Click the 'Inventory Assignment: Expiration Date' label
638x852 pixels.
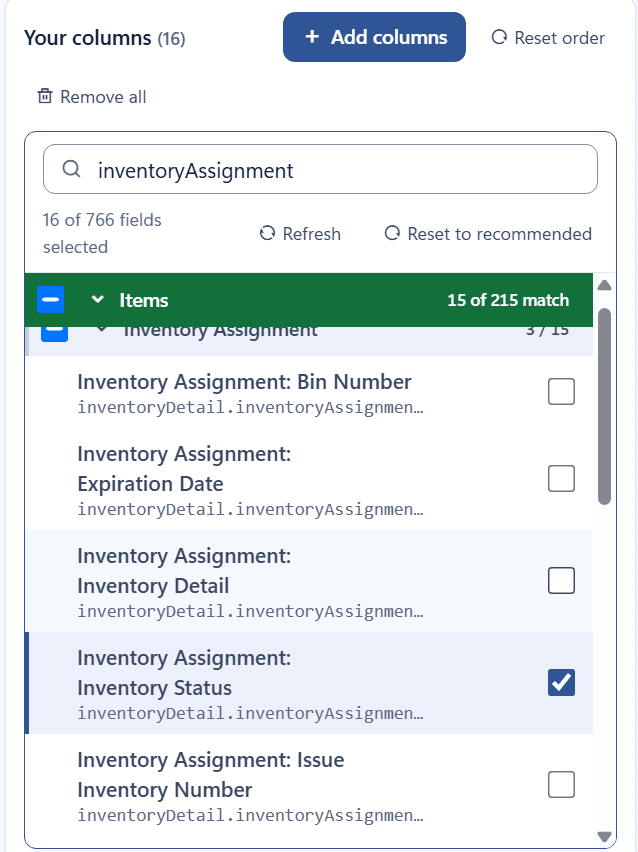coord(184,469)
